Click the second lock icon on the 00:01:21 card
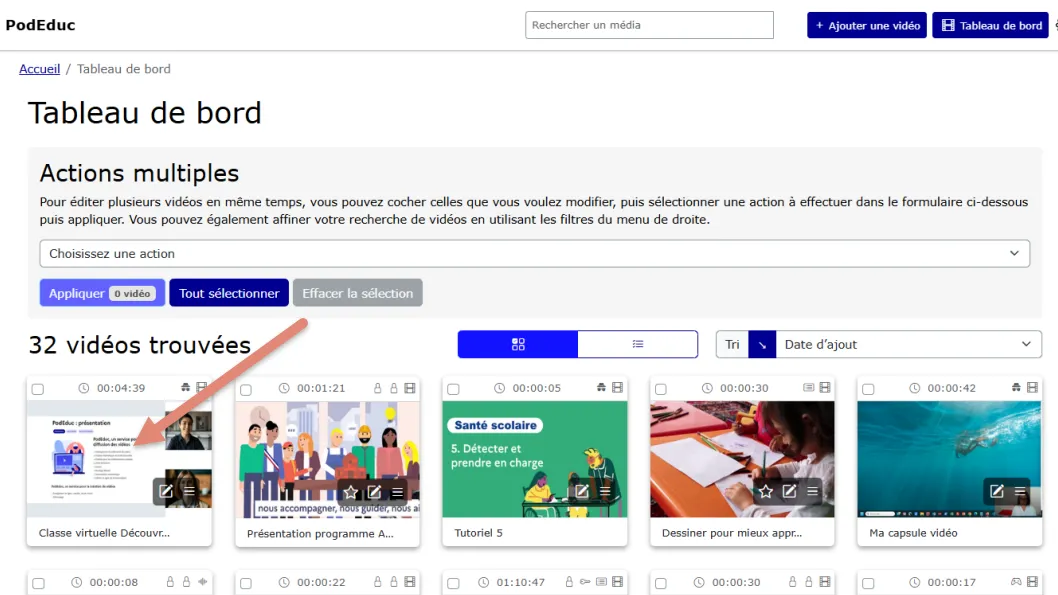Screen dimensions: 1058x595 [x=394, y=388]
